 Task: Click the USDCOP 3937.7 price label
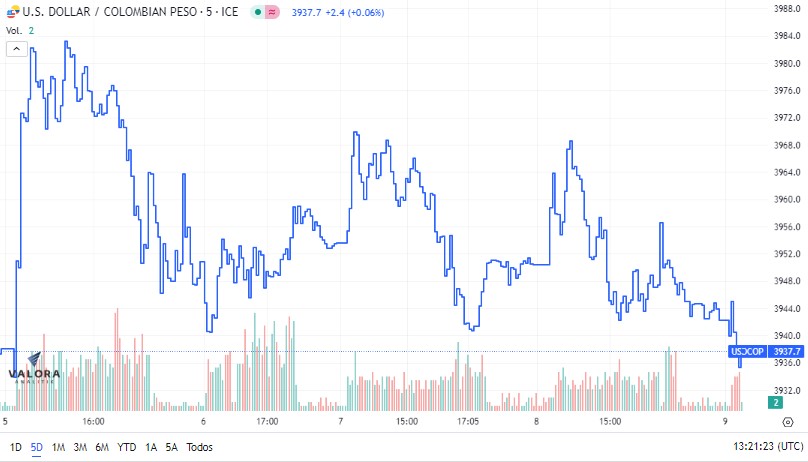coord(766,351)
